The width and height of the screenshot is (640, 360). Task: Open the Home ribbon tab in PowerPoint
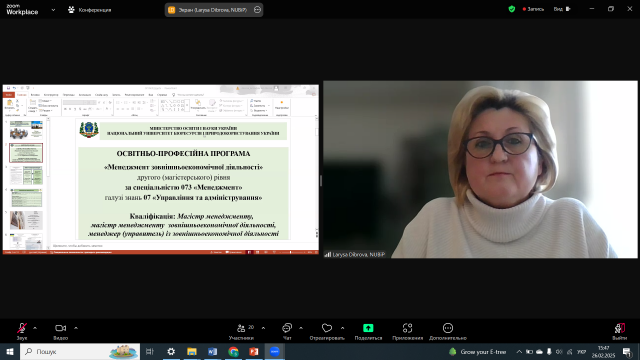click(x=21, y=95)
